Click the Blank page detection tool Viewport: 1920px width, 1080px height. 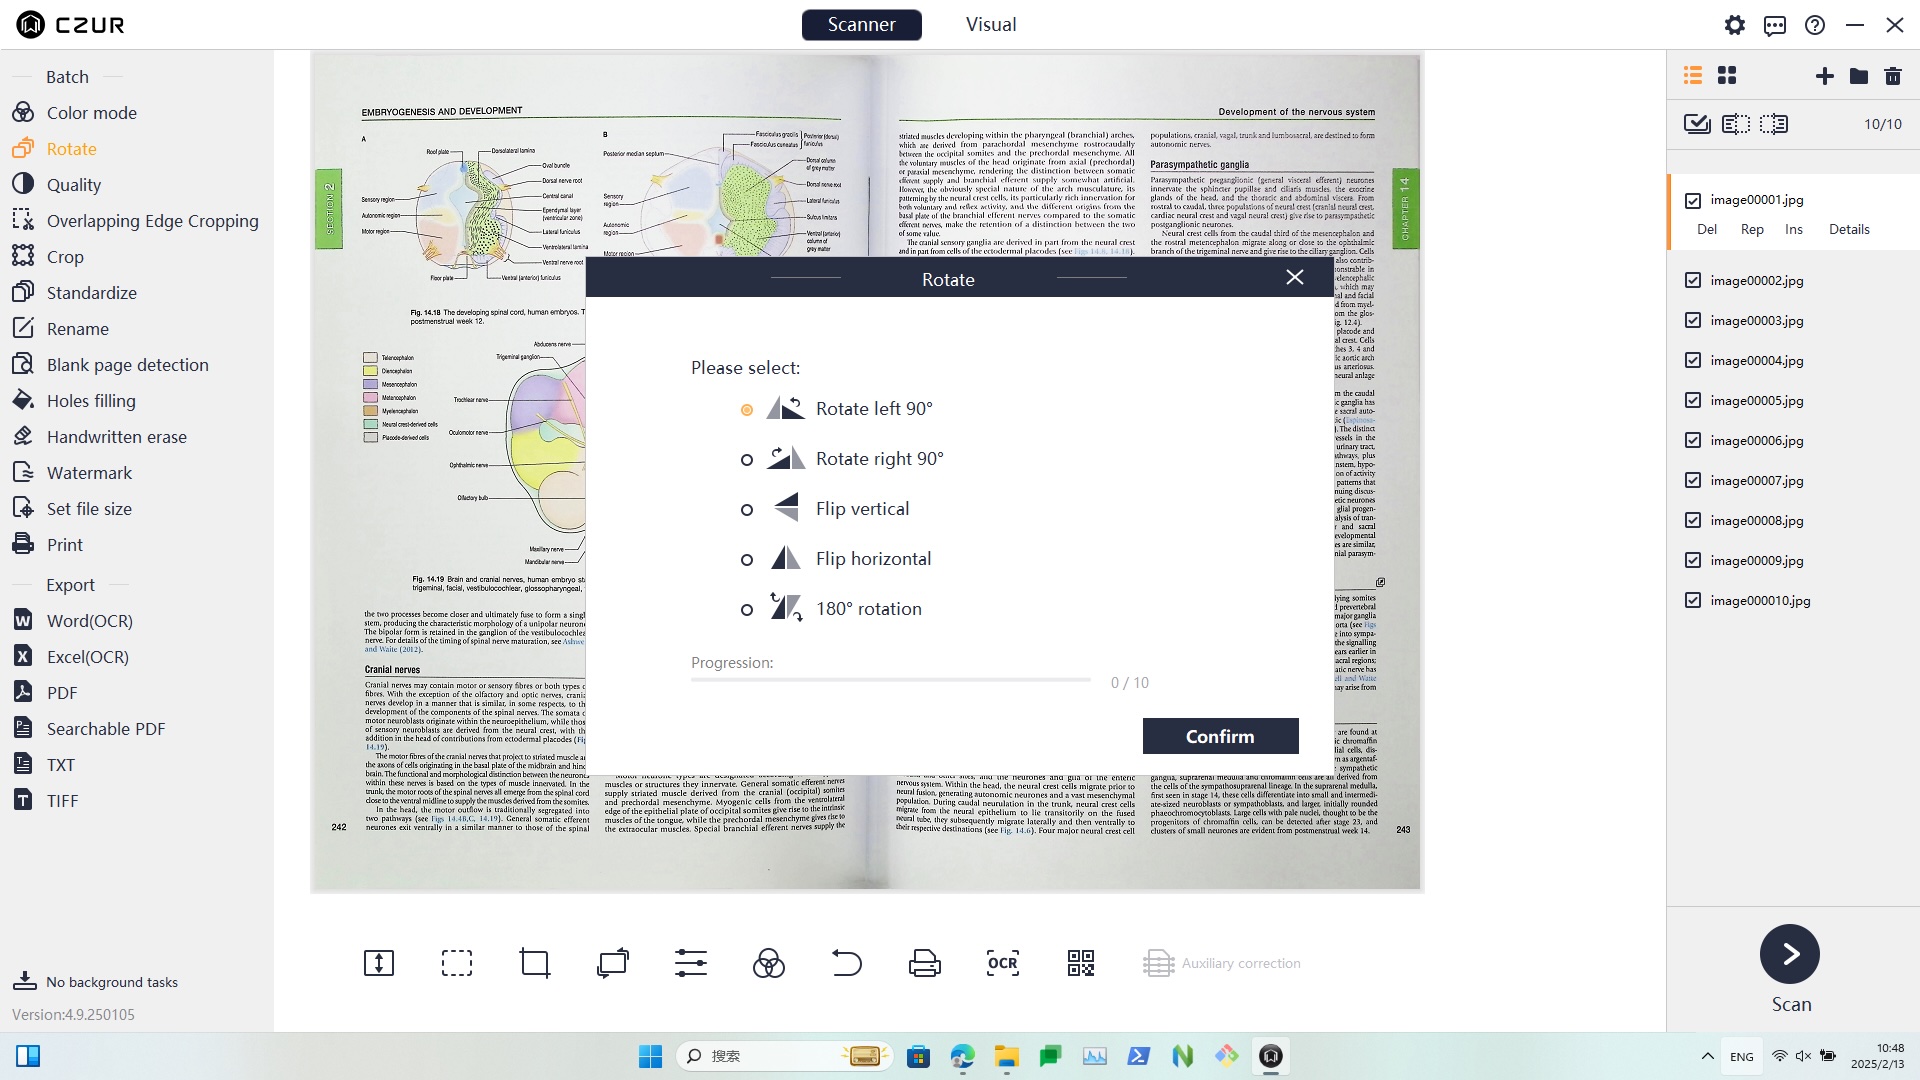[128, 364]
